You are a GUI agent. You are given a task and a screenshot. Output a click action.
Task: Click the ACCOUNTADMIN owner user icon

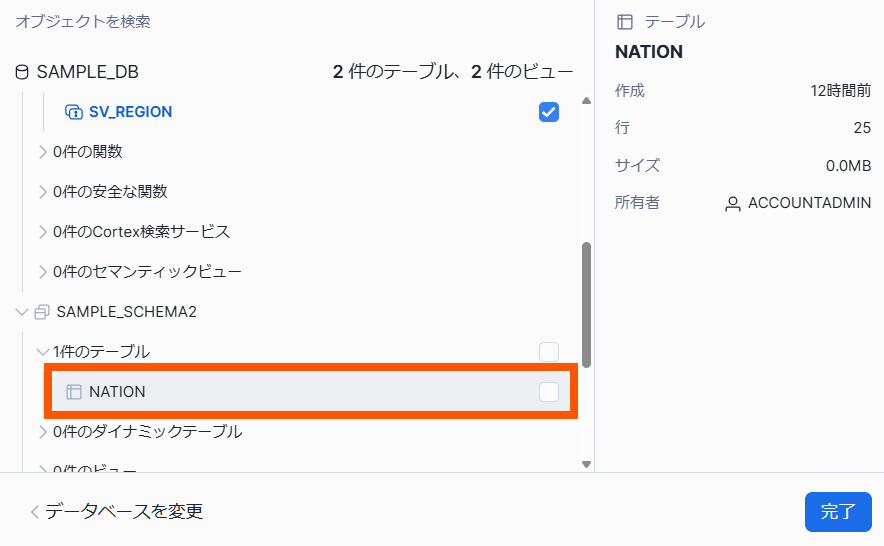point(732,203)
